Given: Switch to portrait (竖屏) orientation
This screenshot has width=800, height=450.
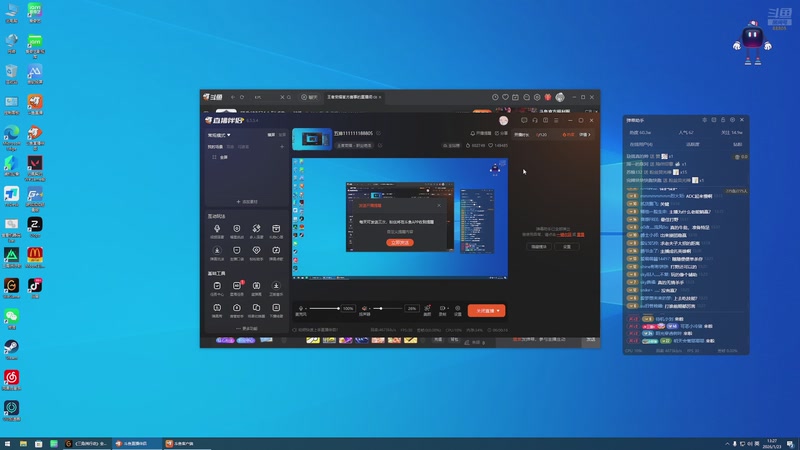Looking at the screenshot, I should click(x=282, y=135).
